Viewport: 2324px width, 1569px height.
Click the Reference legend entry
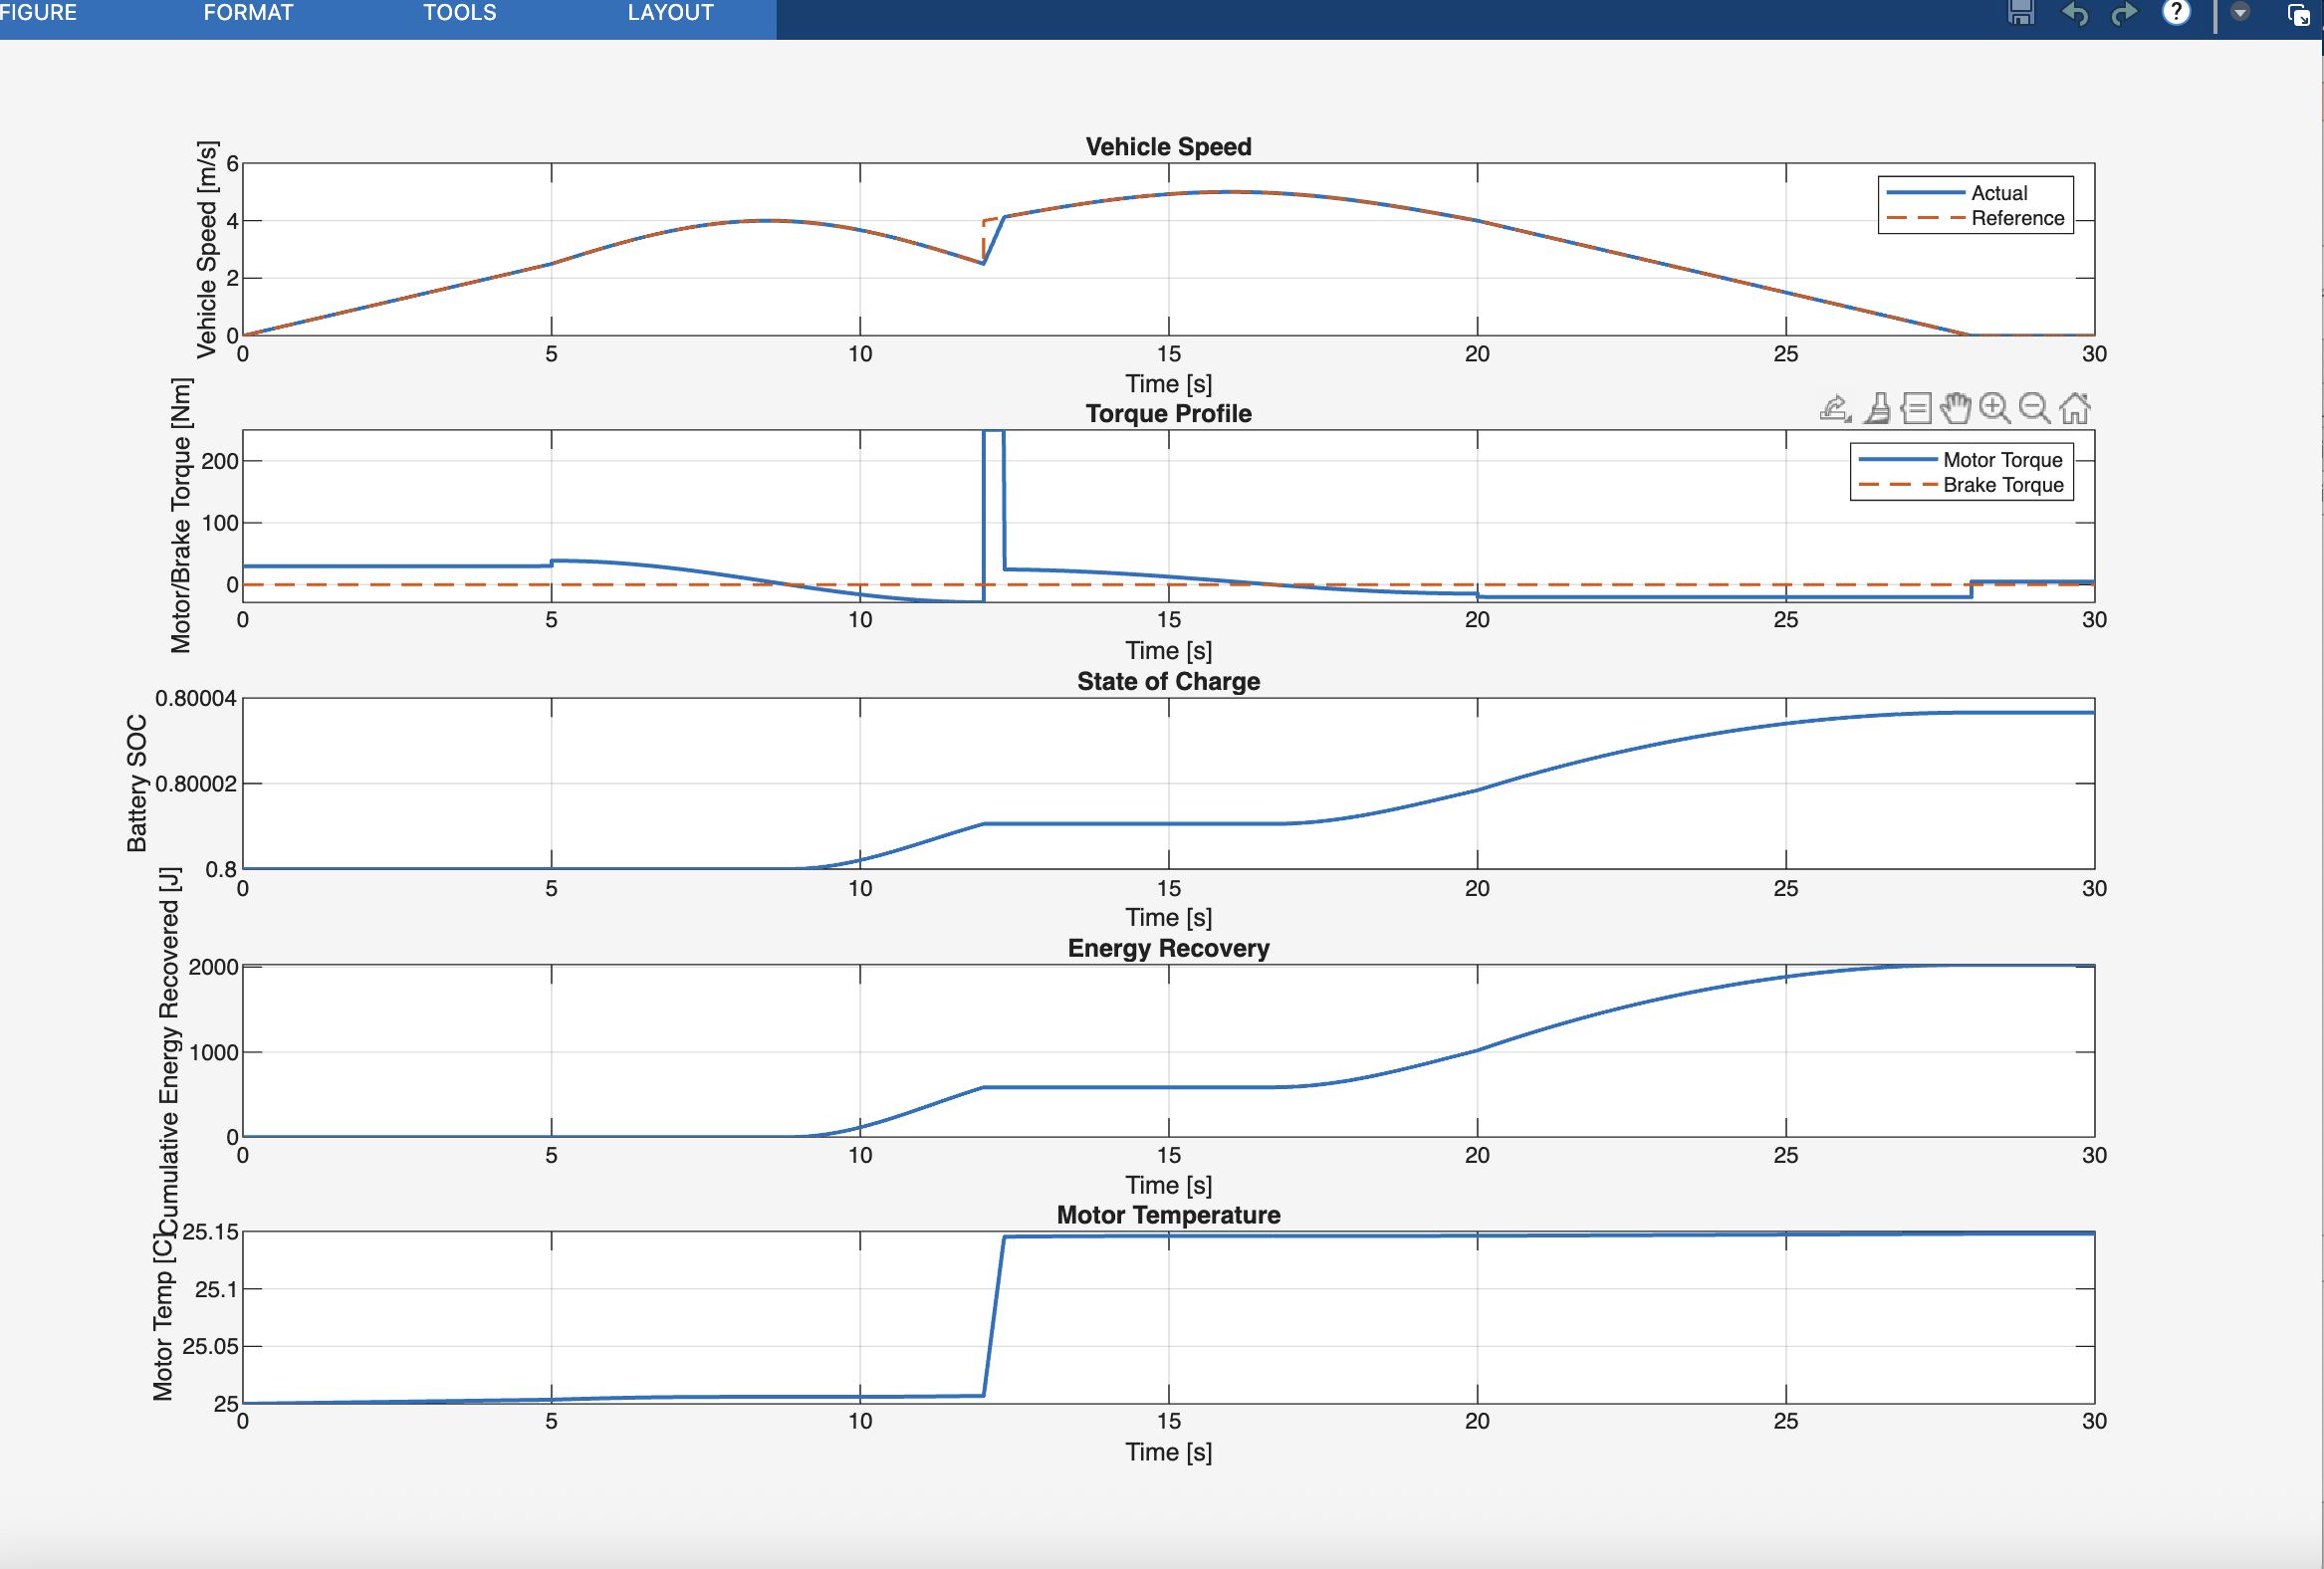pos(2016,218)
